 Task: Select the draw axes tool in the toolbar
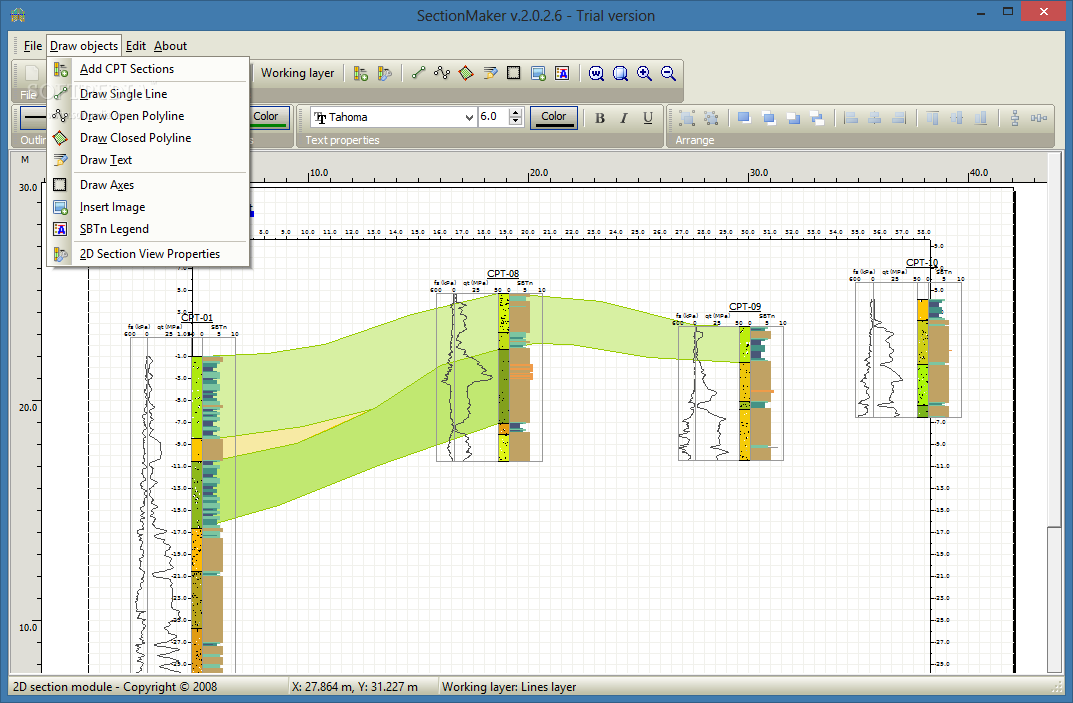[x=514, y=73]
